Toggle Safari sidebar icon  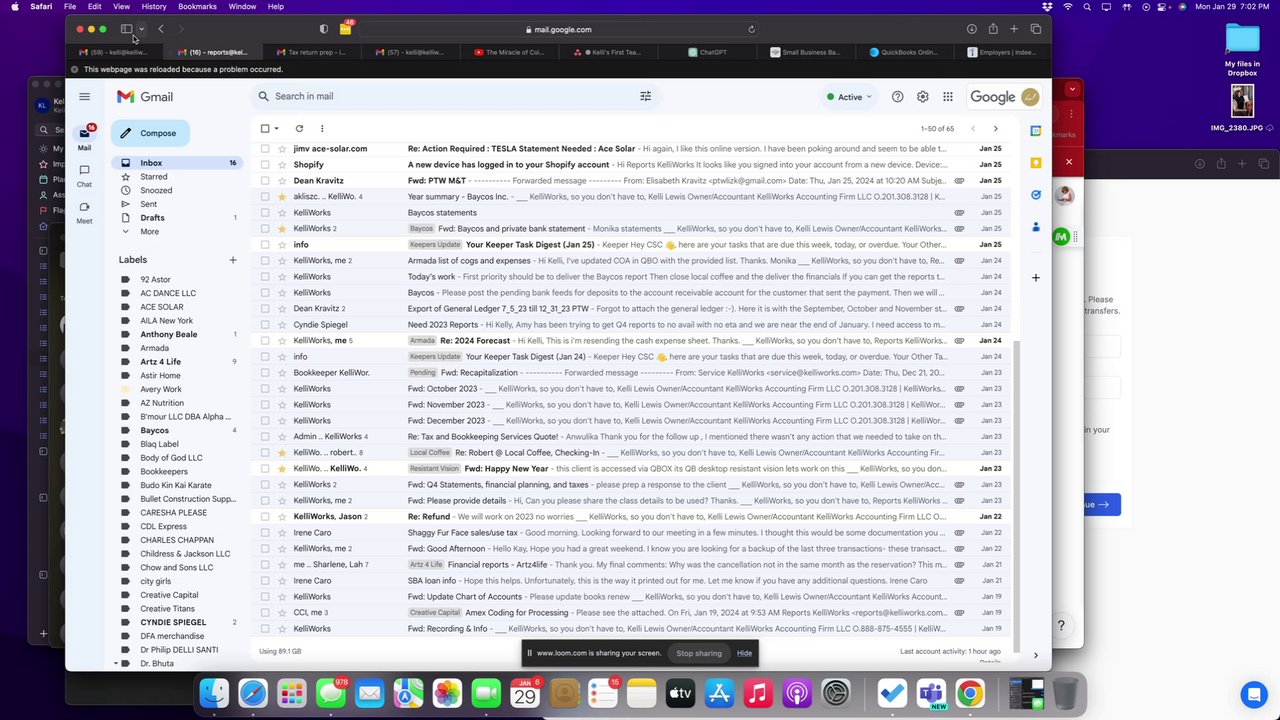point(126,29)
